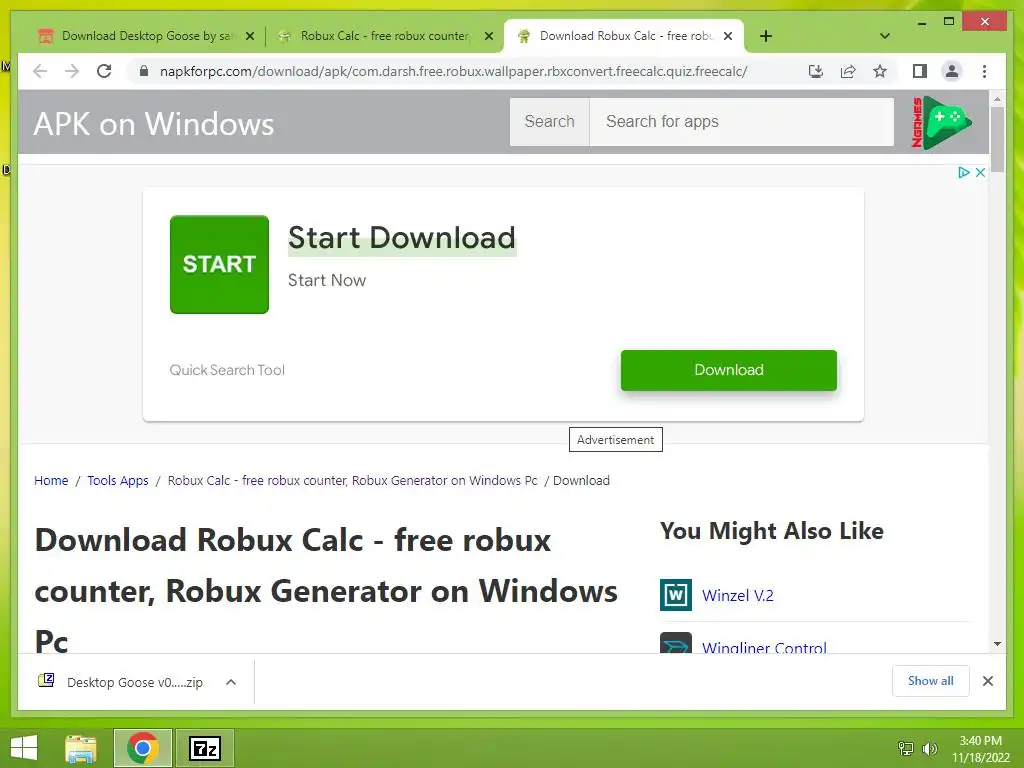Click the browser back arrow
The width and height of the screenshot is (1024, 768).
tap(40, 71)
